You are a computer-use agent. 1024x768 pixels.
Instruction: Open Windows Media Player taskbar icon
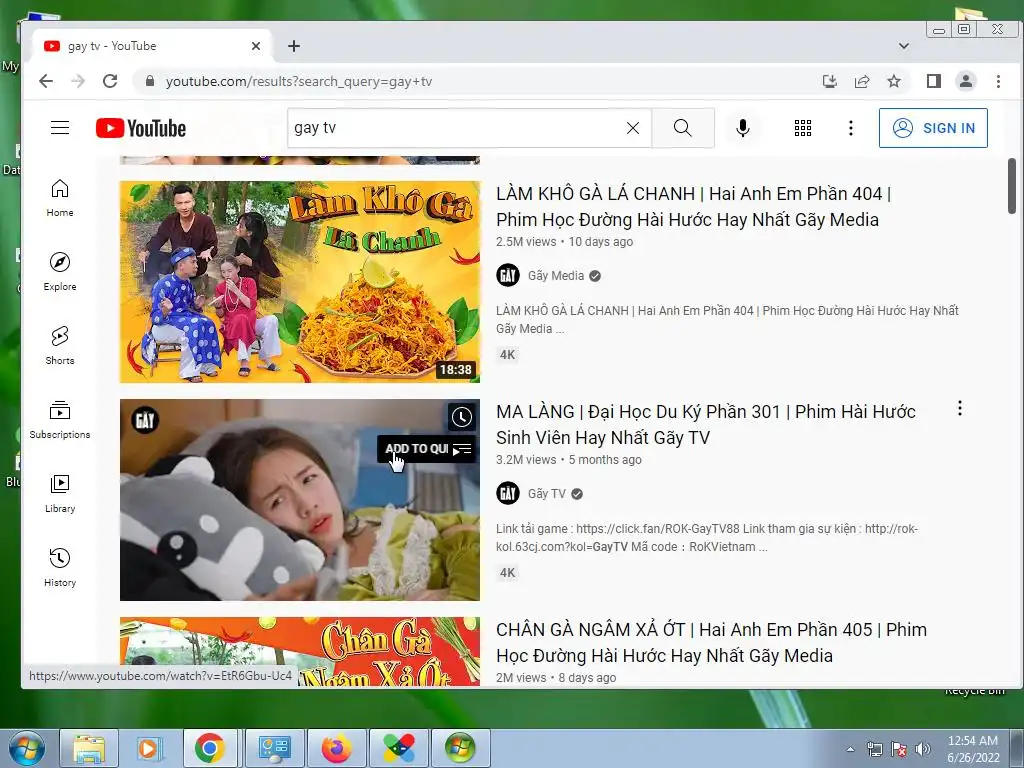[x=150, y=748]
